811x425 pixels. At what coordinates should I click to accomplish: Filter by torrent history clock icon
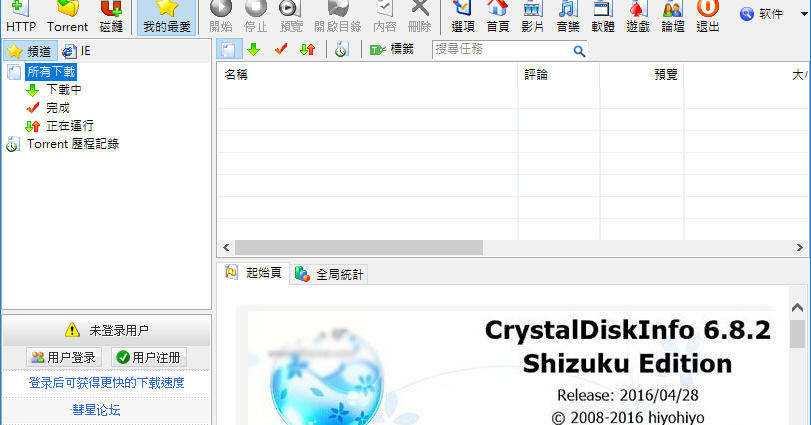point(341,50)
